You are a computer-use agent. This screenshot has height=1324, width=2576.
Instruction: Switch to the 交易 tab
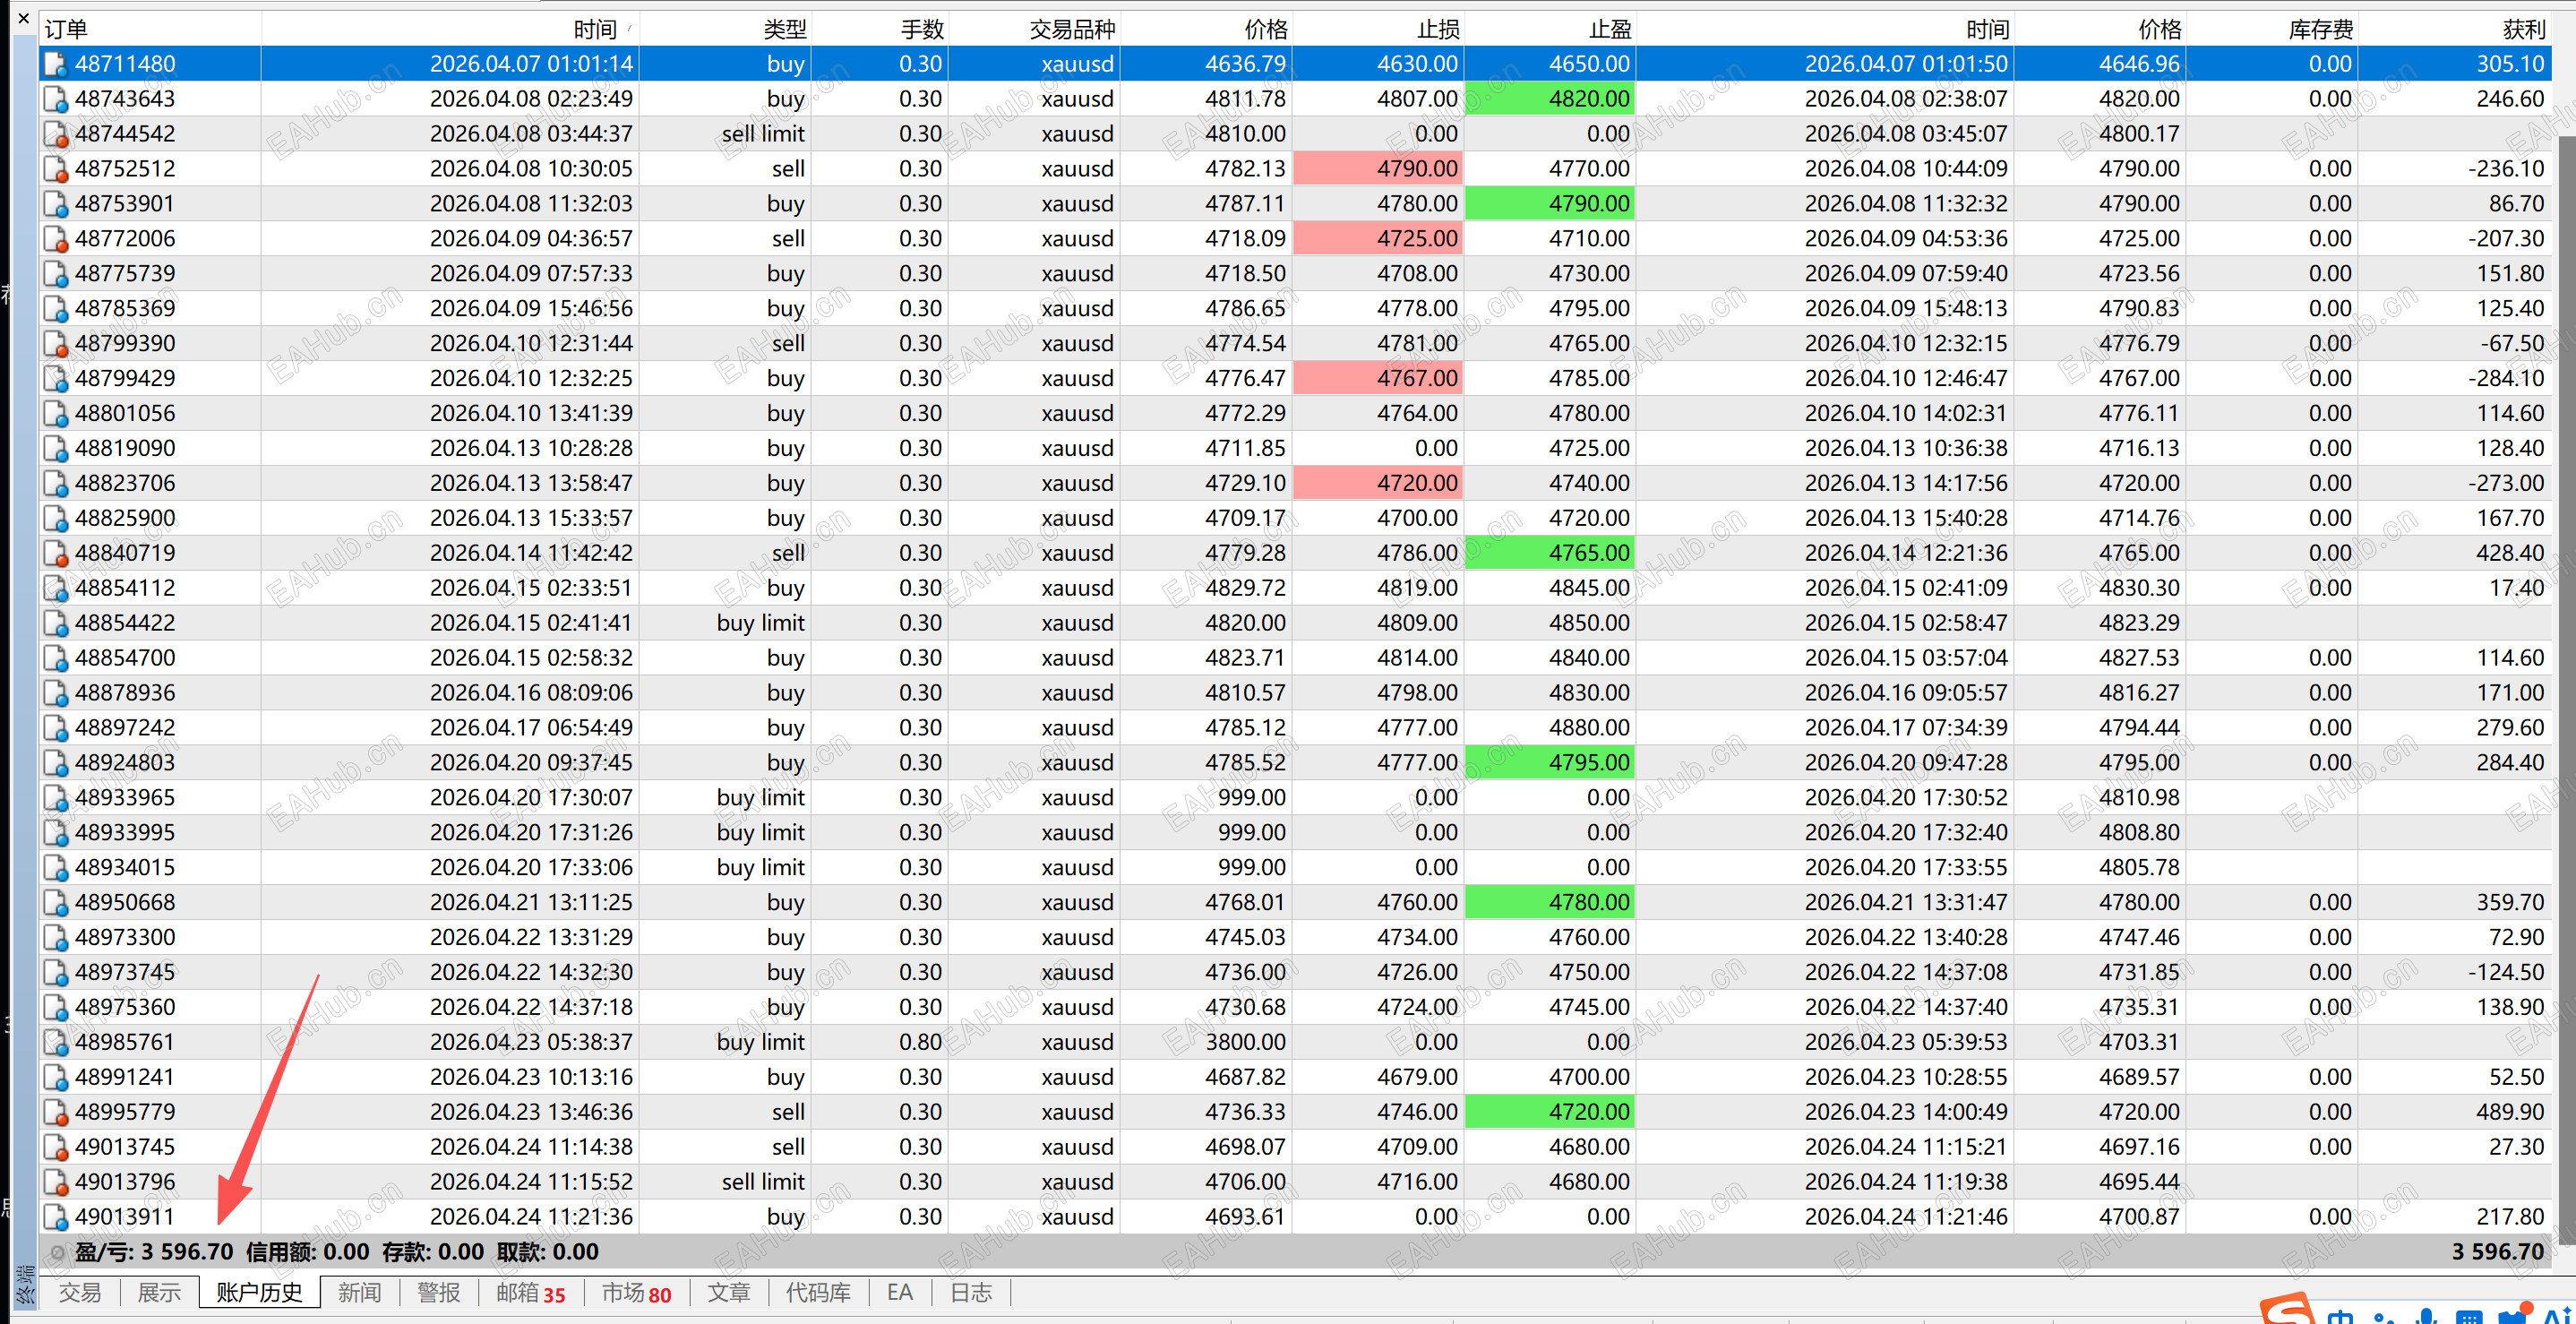80,1292
